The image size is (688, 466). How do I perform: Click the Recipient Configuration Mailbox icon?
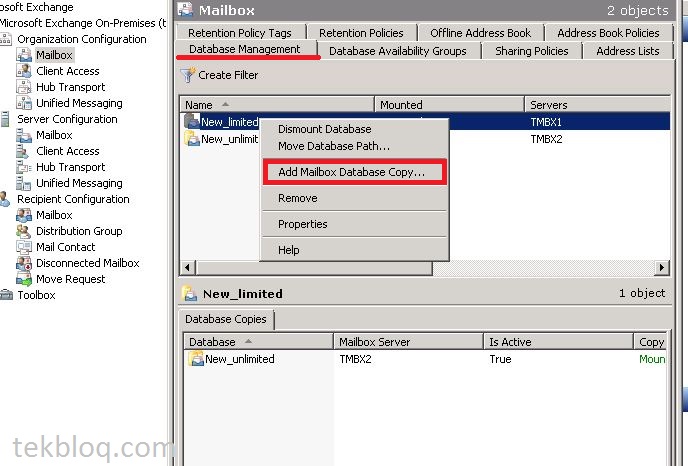24,215
